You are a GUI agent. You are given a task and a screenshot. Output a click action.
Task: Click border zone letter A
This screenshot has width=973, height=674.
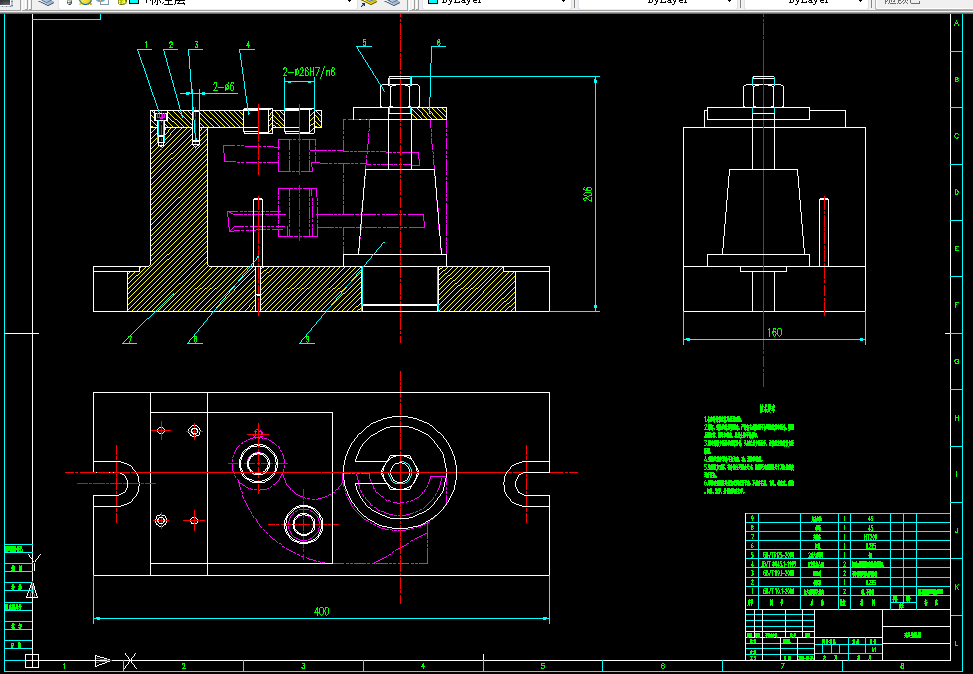pyautogui.click(x=956, y=23)
